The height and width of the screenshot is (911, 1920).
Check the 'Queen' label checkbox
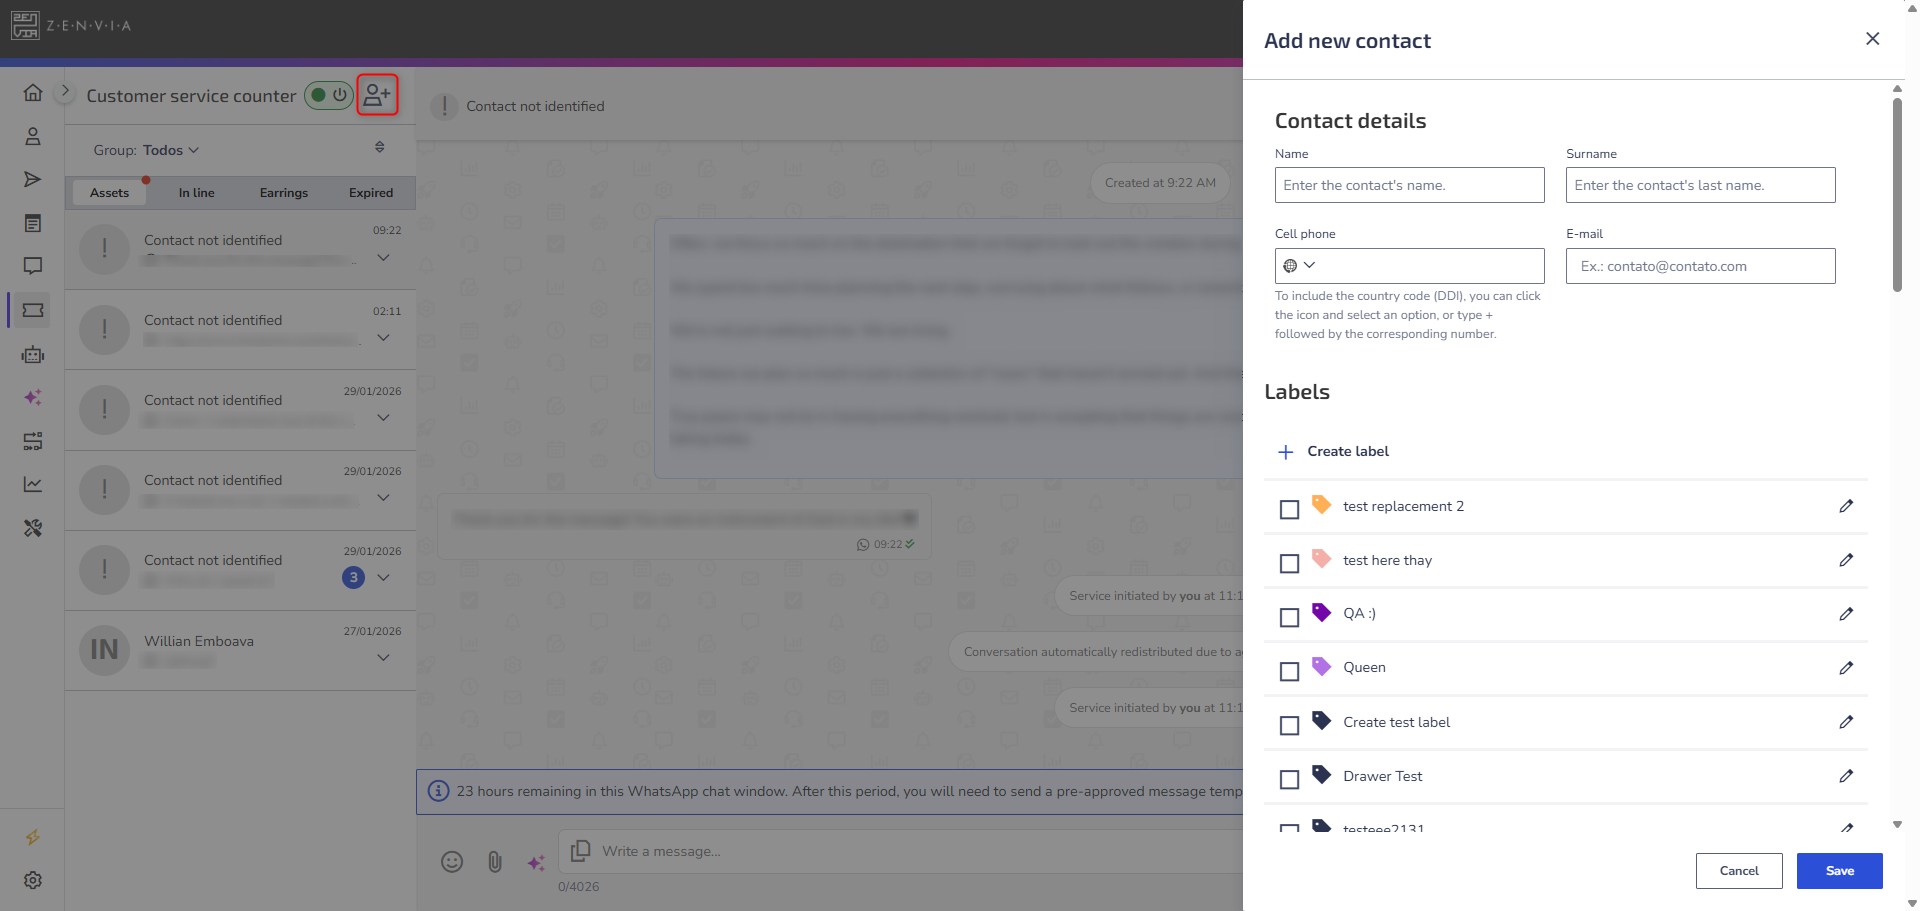(x=1290, y=671)
